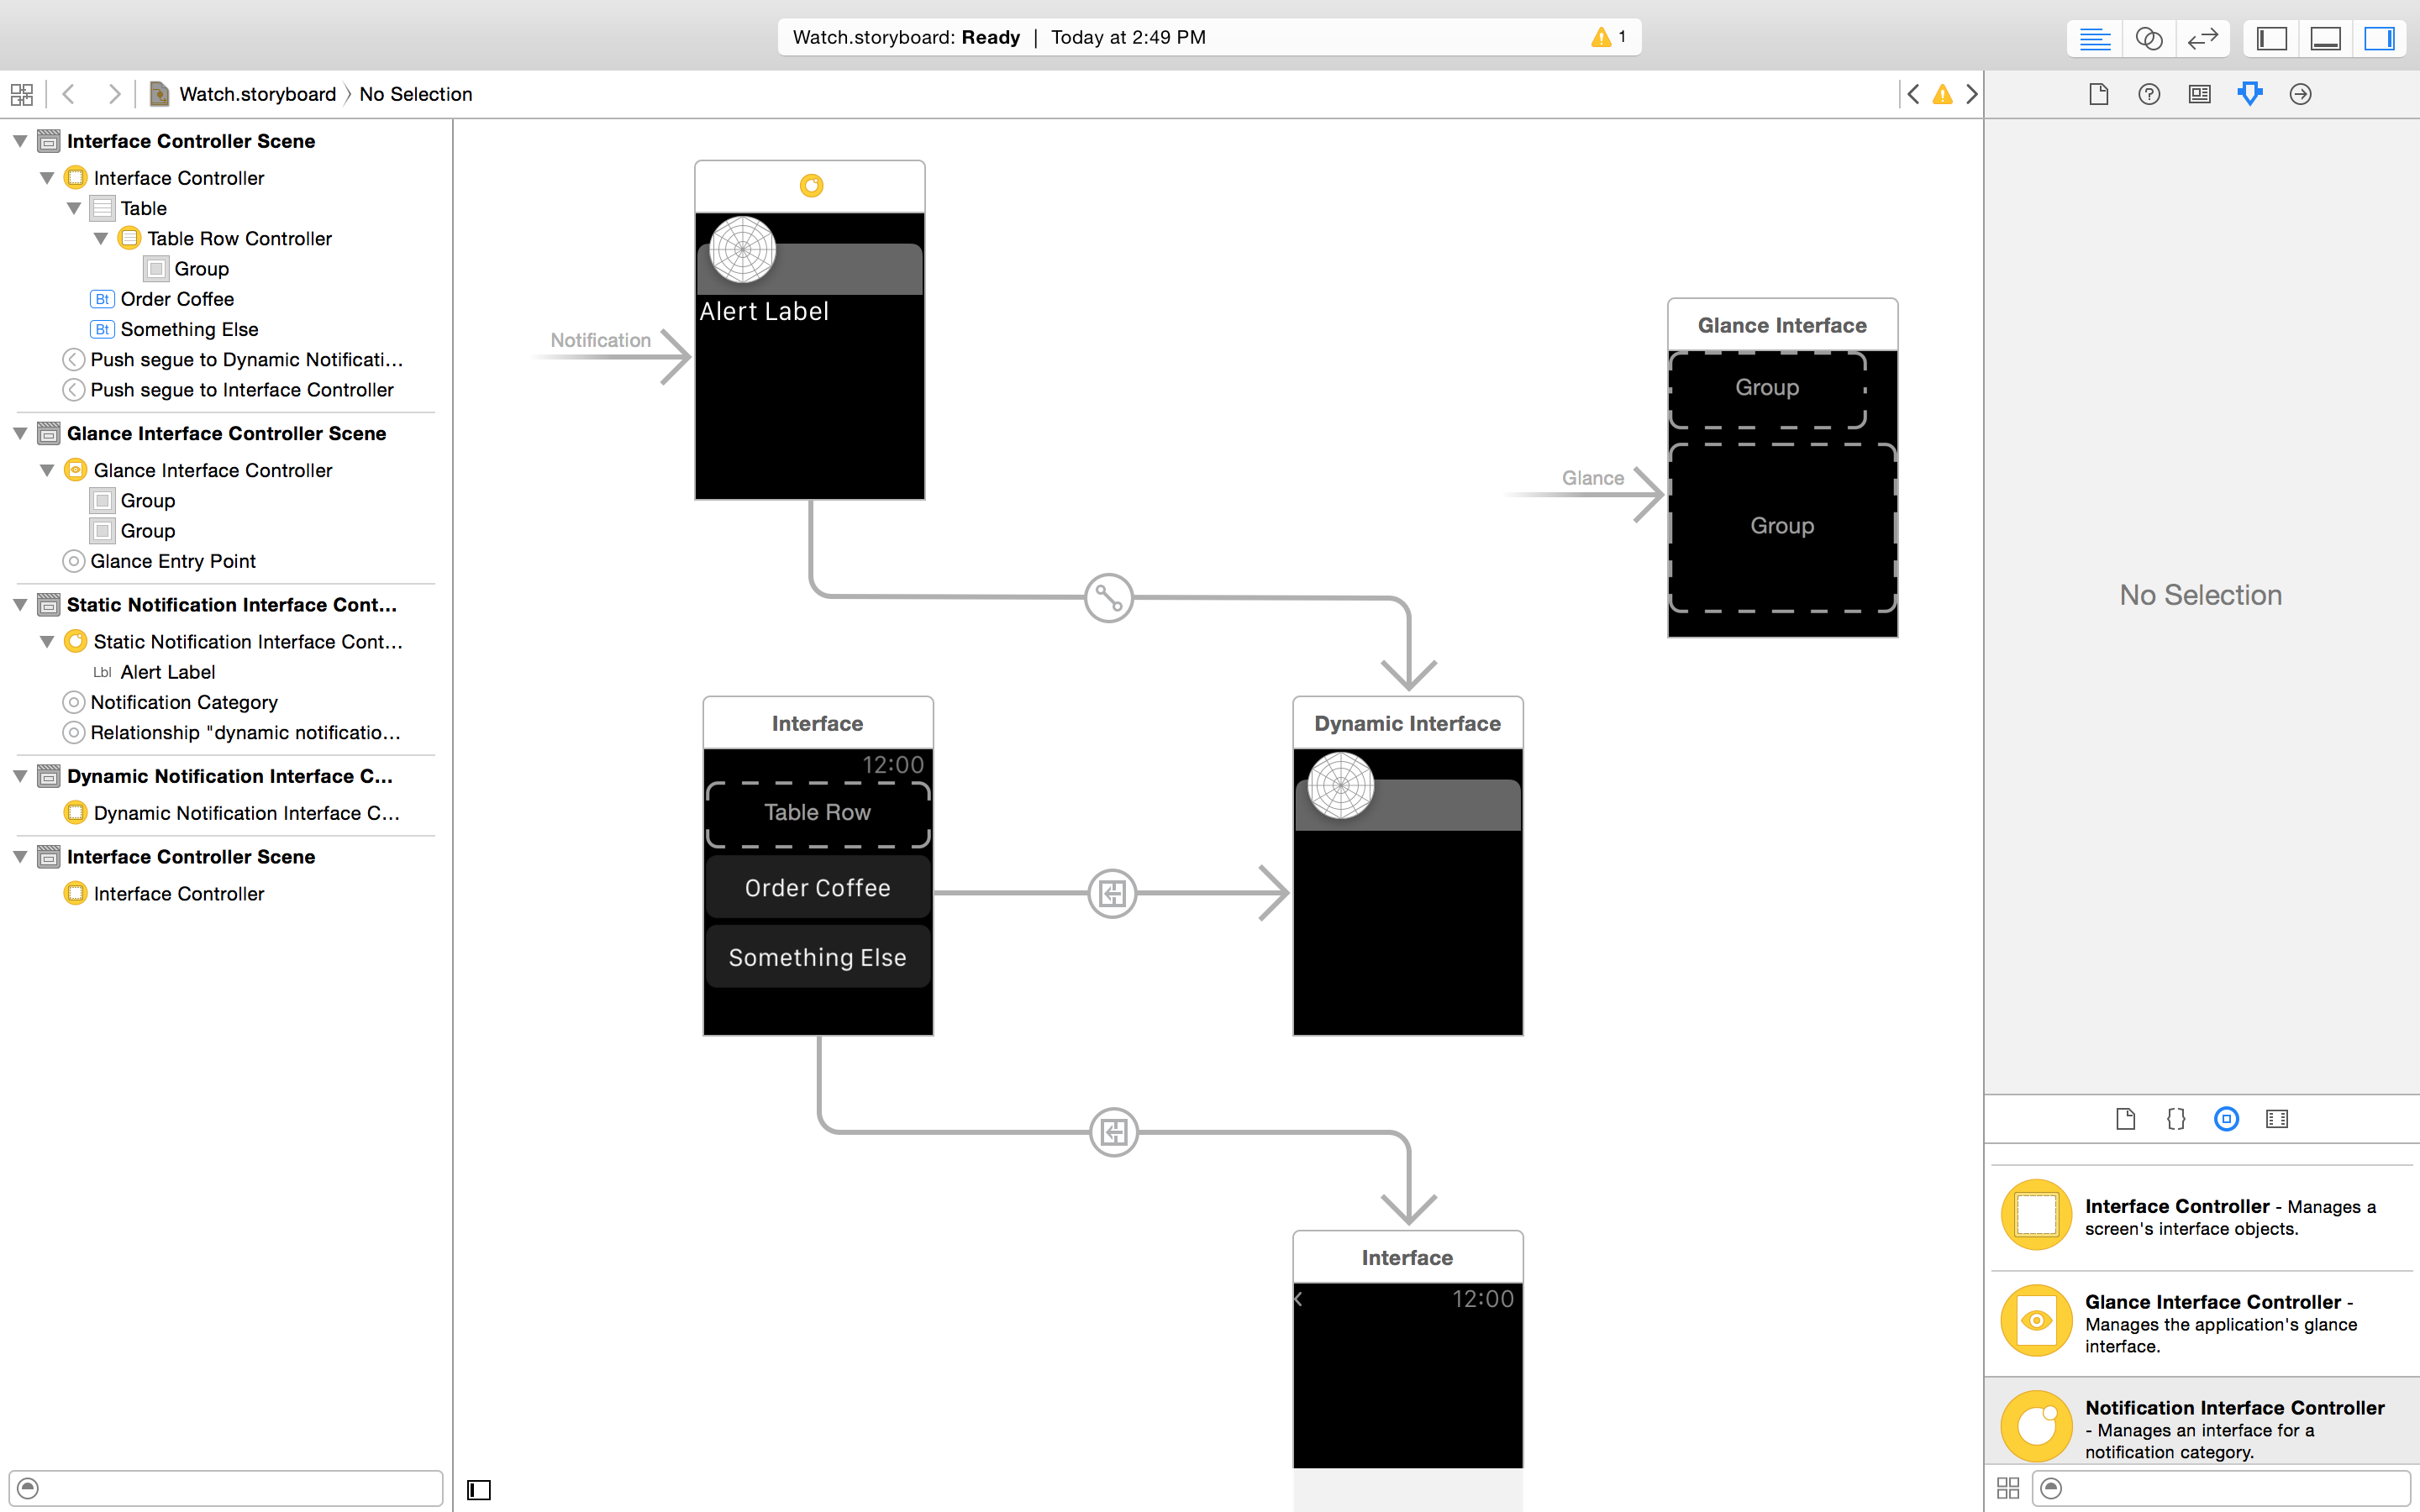The image size is (2420, 1512).
Task: Go forward in editor history
Action: [x=115, y=94]
